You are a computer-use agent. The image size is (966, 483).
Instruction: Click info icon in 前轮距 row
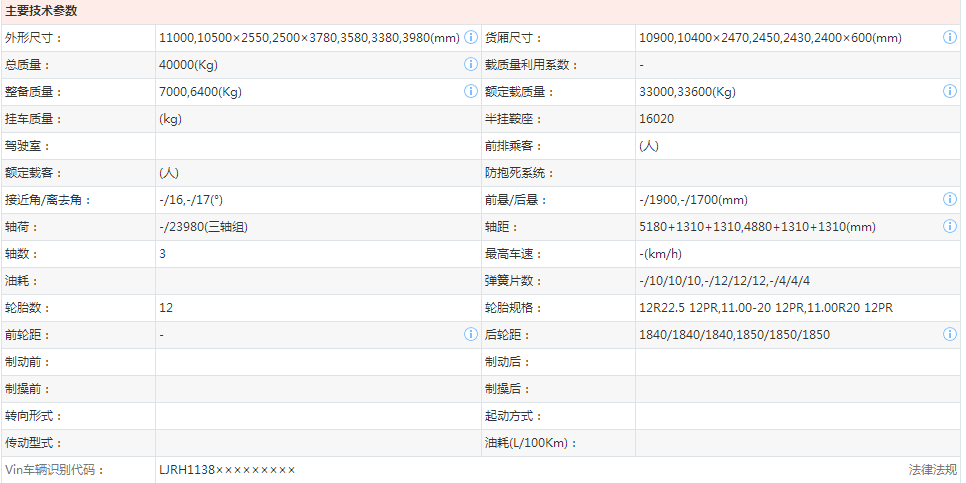471,335
